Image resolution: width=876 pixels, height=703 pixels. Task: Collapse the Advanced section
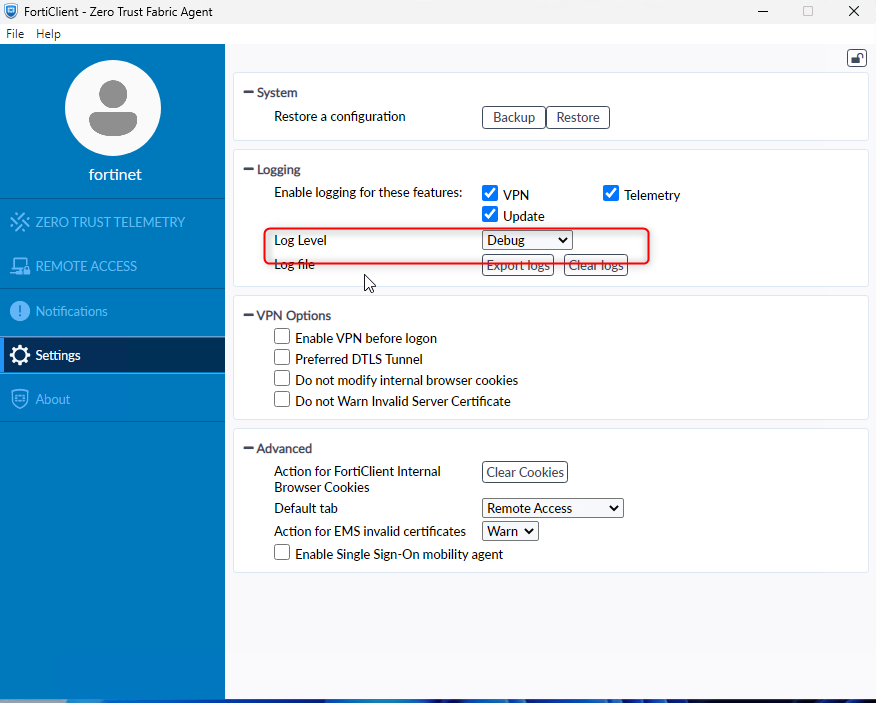click(249, 448)
